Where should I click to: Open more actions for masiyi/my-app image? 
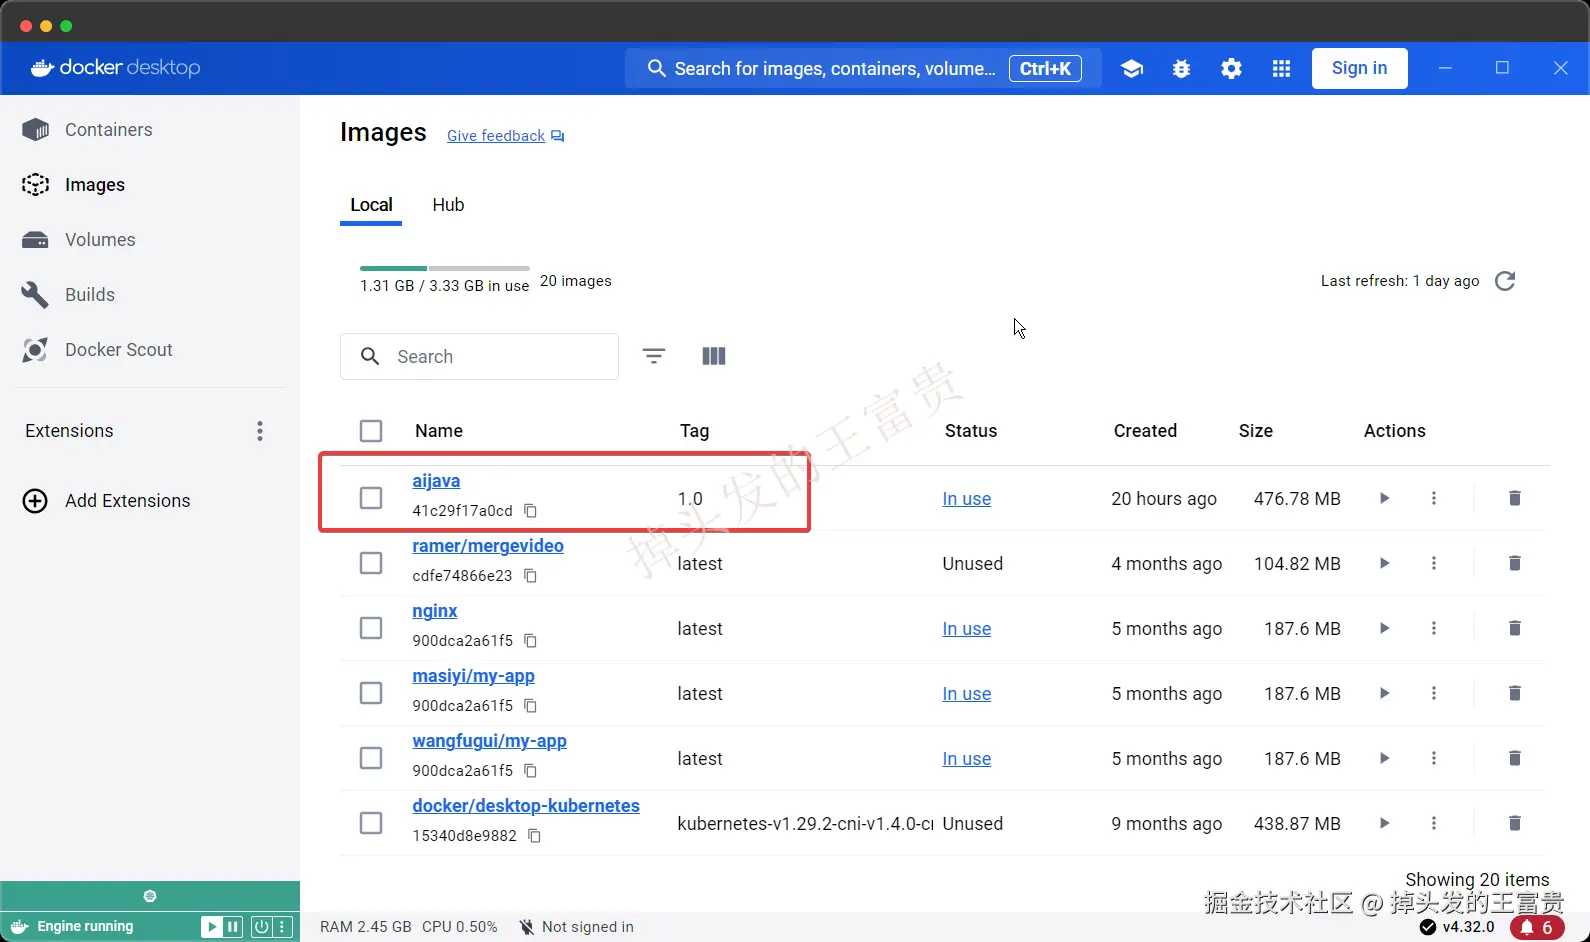click(x=1434, y=693)
